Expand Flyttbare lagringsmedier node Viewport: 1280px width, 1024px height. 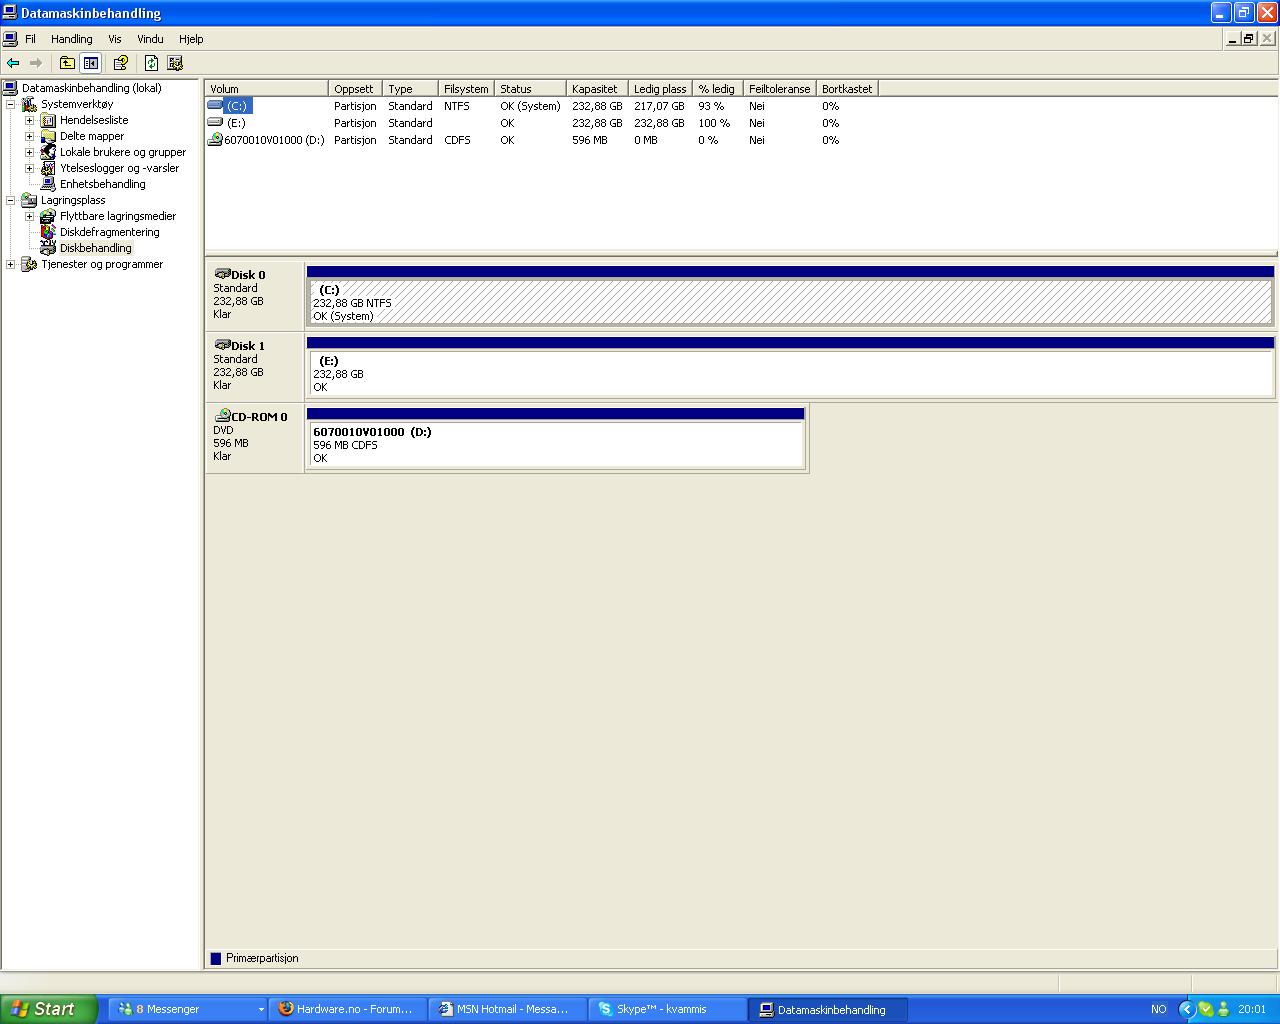(30, 216)
